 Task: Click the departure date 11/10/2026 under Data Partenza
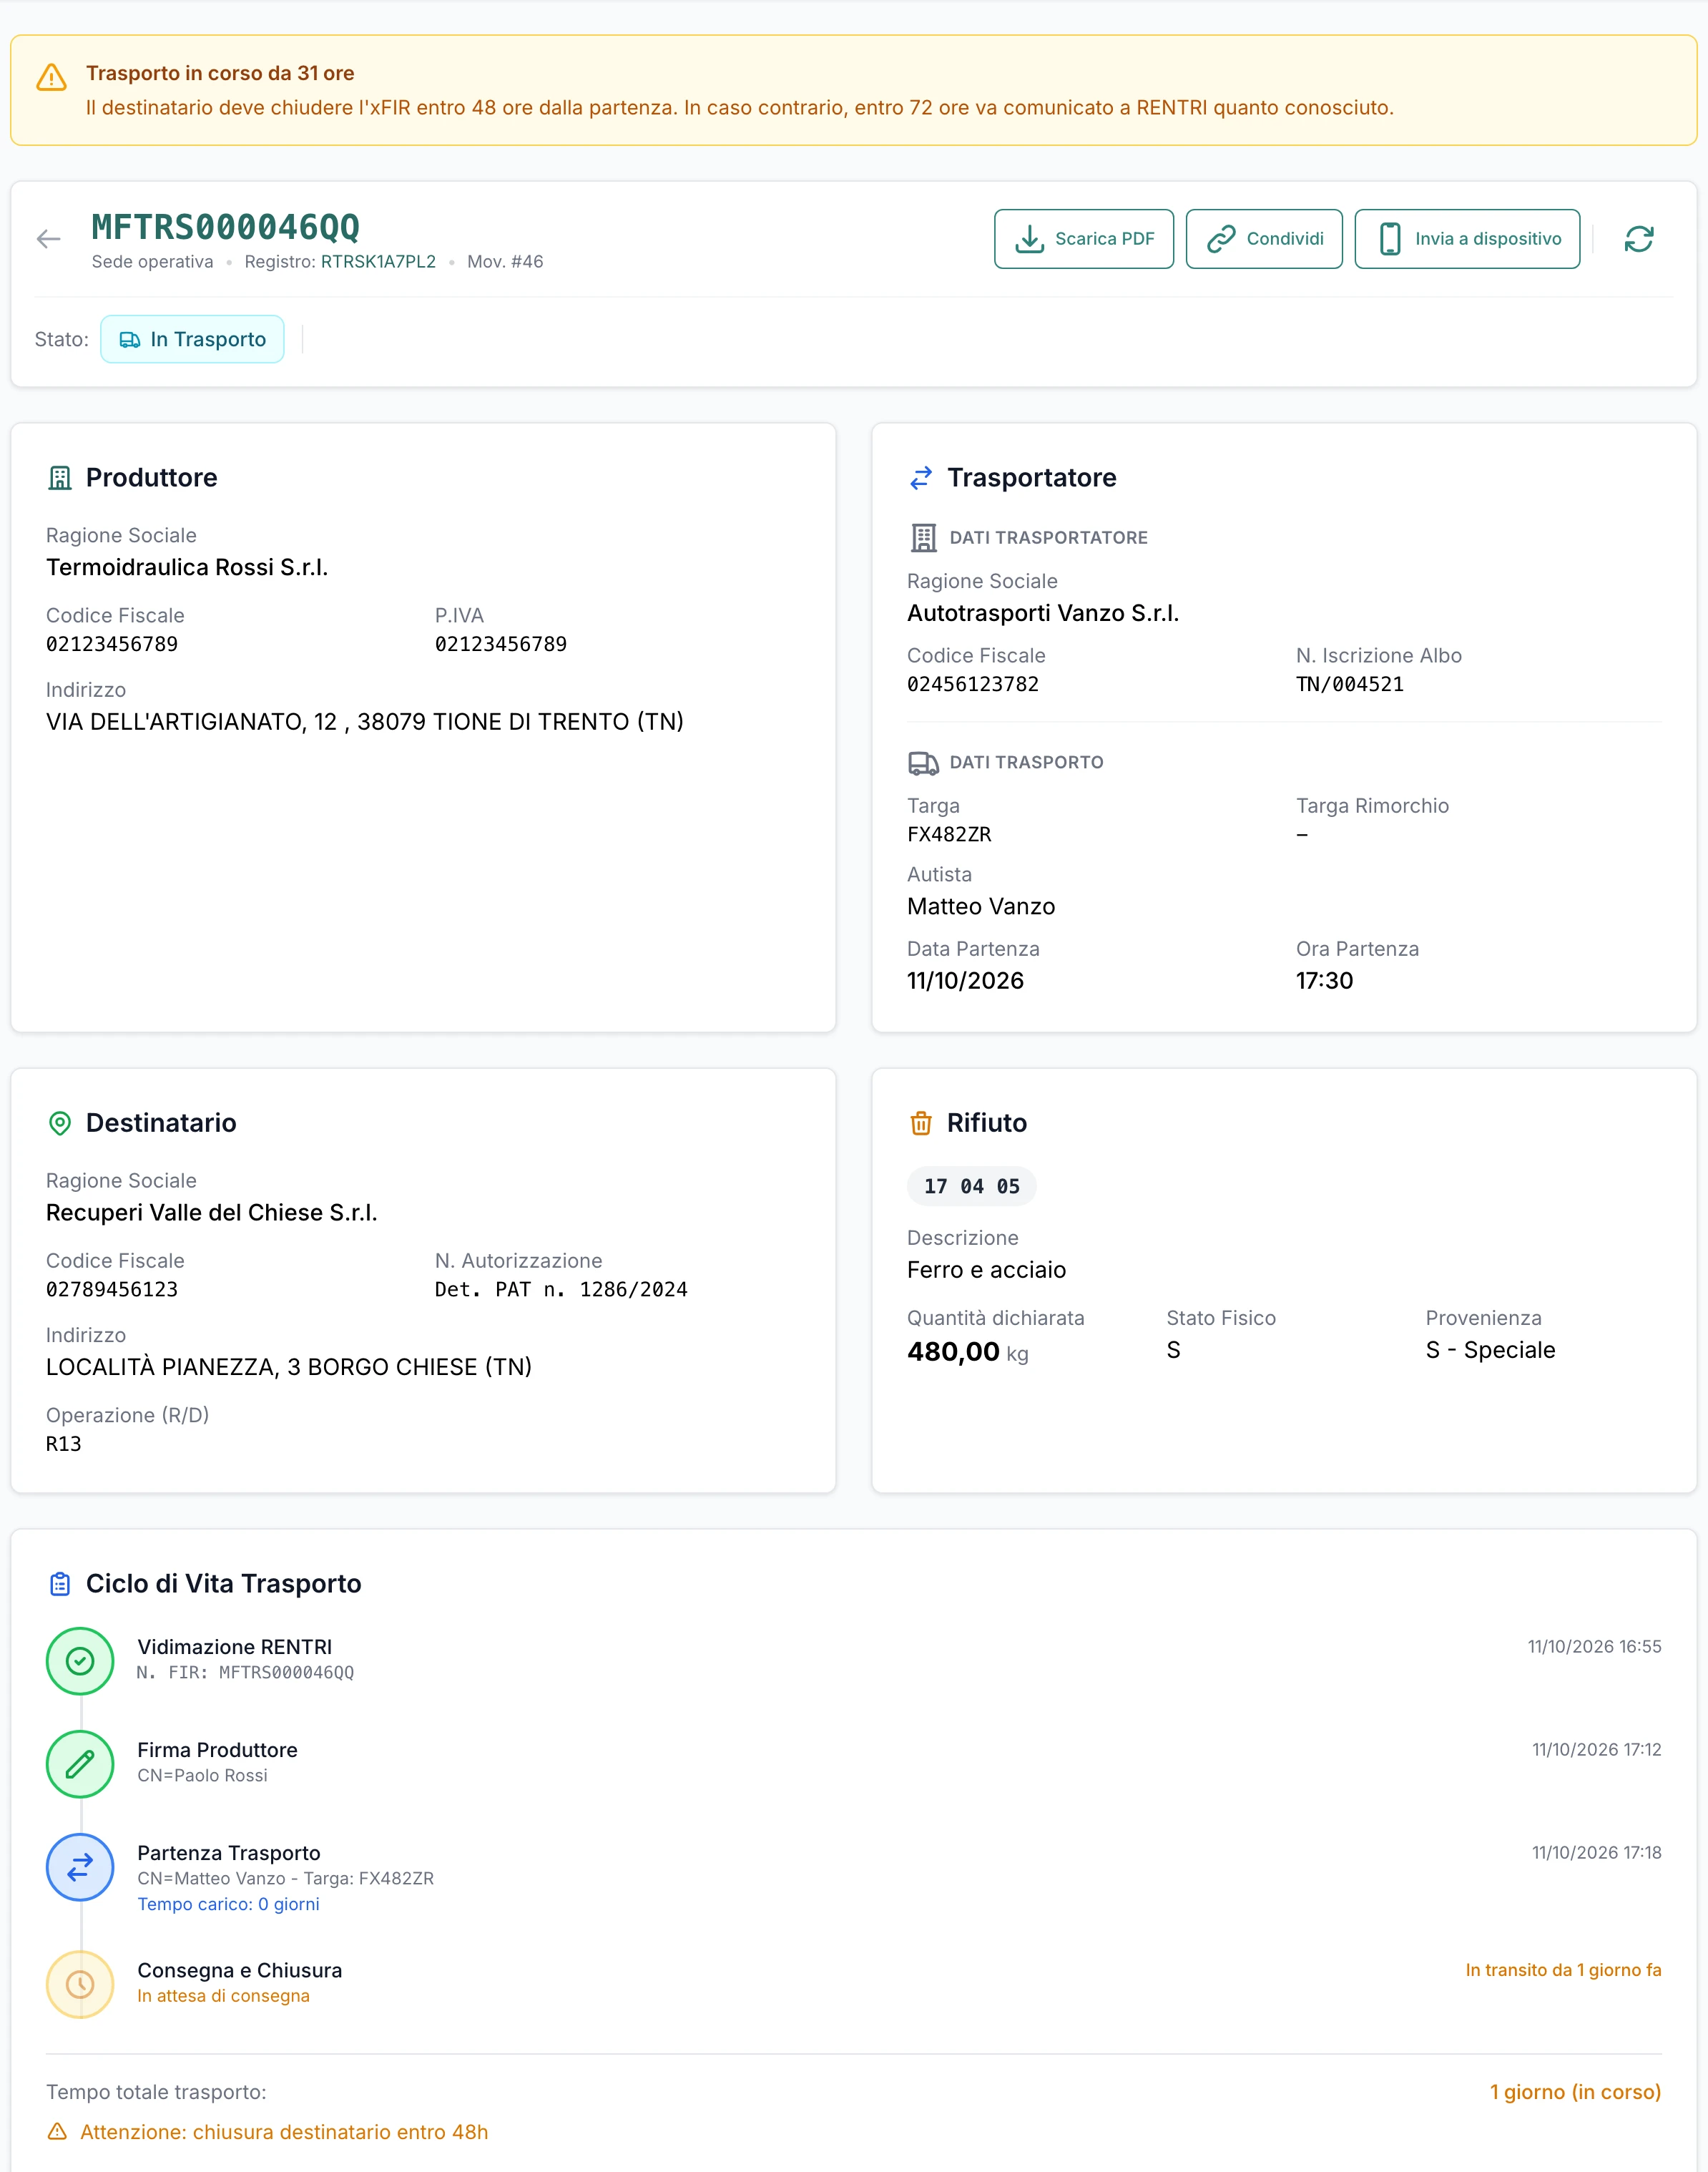965,980
